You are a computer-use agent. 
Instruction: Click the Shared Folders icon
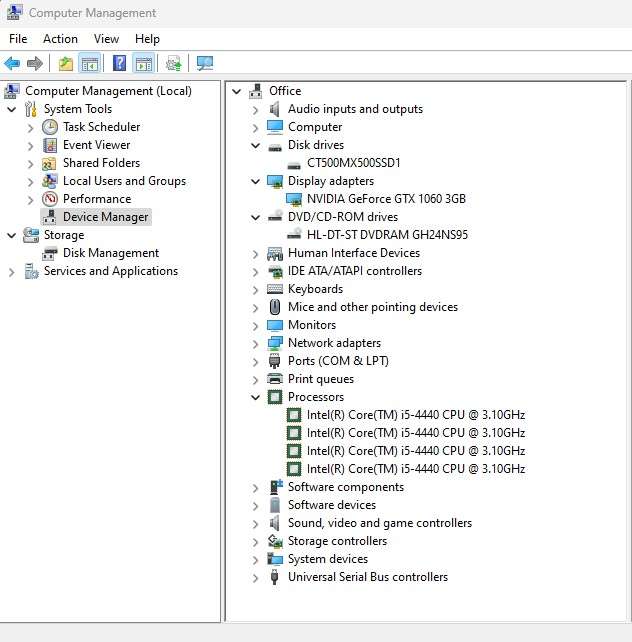click(x=50, y=163)
